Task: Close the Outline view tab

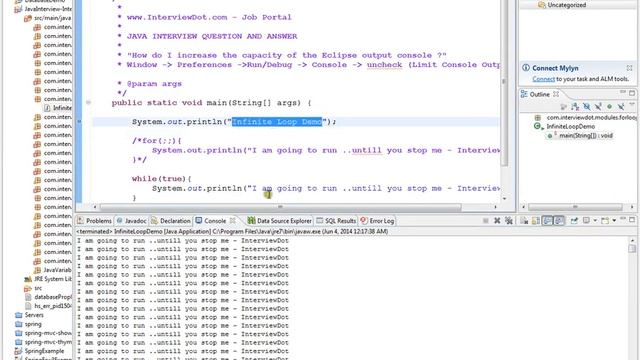Action: point(556,94)
